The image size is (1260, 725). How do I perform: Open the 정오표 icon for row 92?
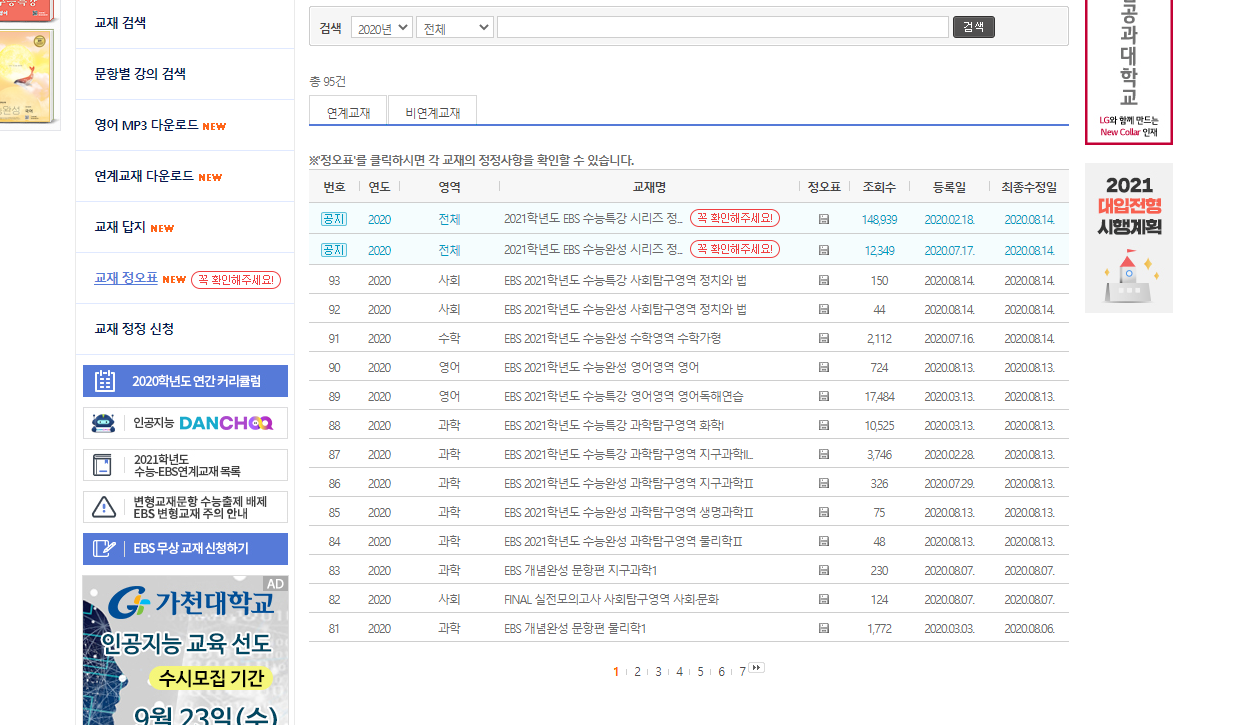point(824,309)
